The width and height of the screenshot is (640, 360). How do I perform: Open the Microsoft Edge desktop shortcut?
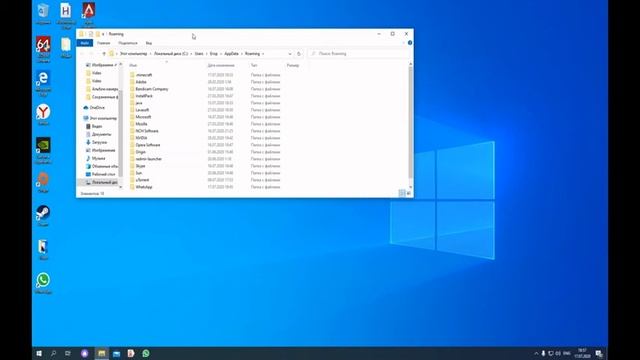[43, 83]
